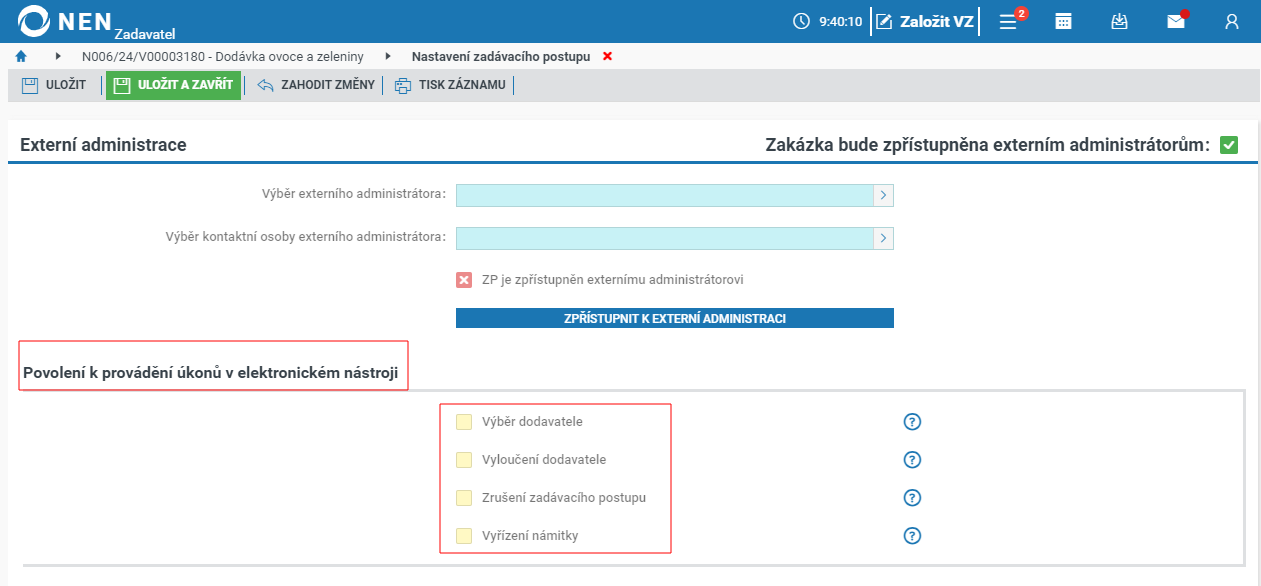Toggle external administrators access checkbox

pyautogui.click(x=1229, y=145)
